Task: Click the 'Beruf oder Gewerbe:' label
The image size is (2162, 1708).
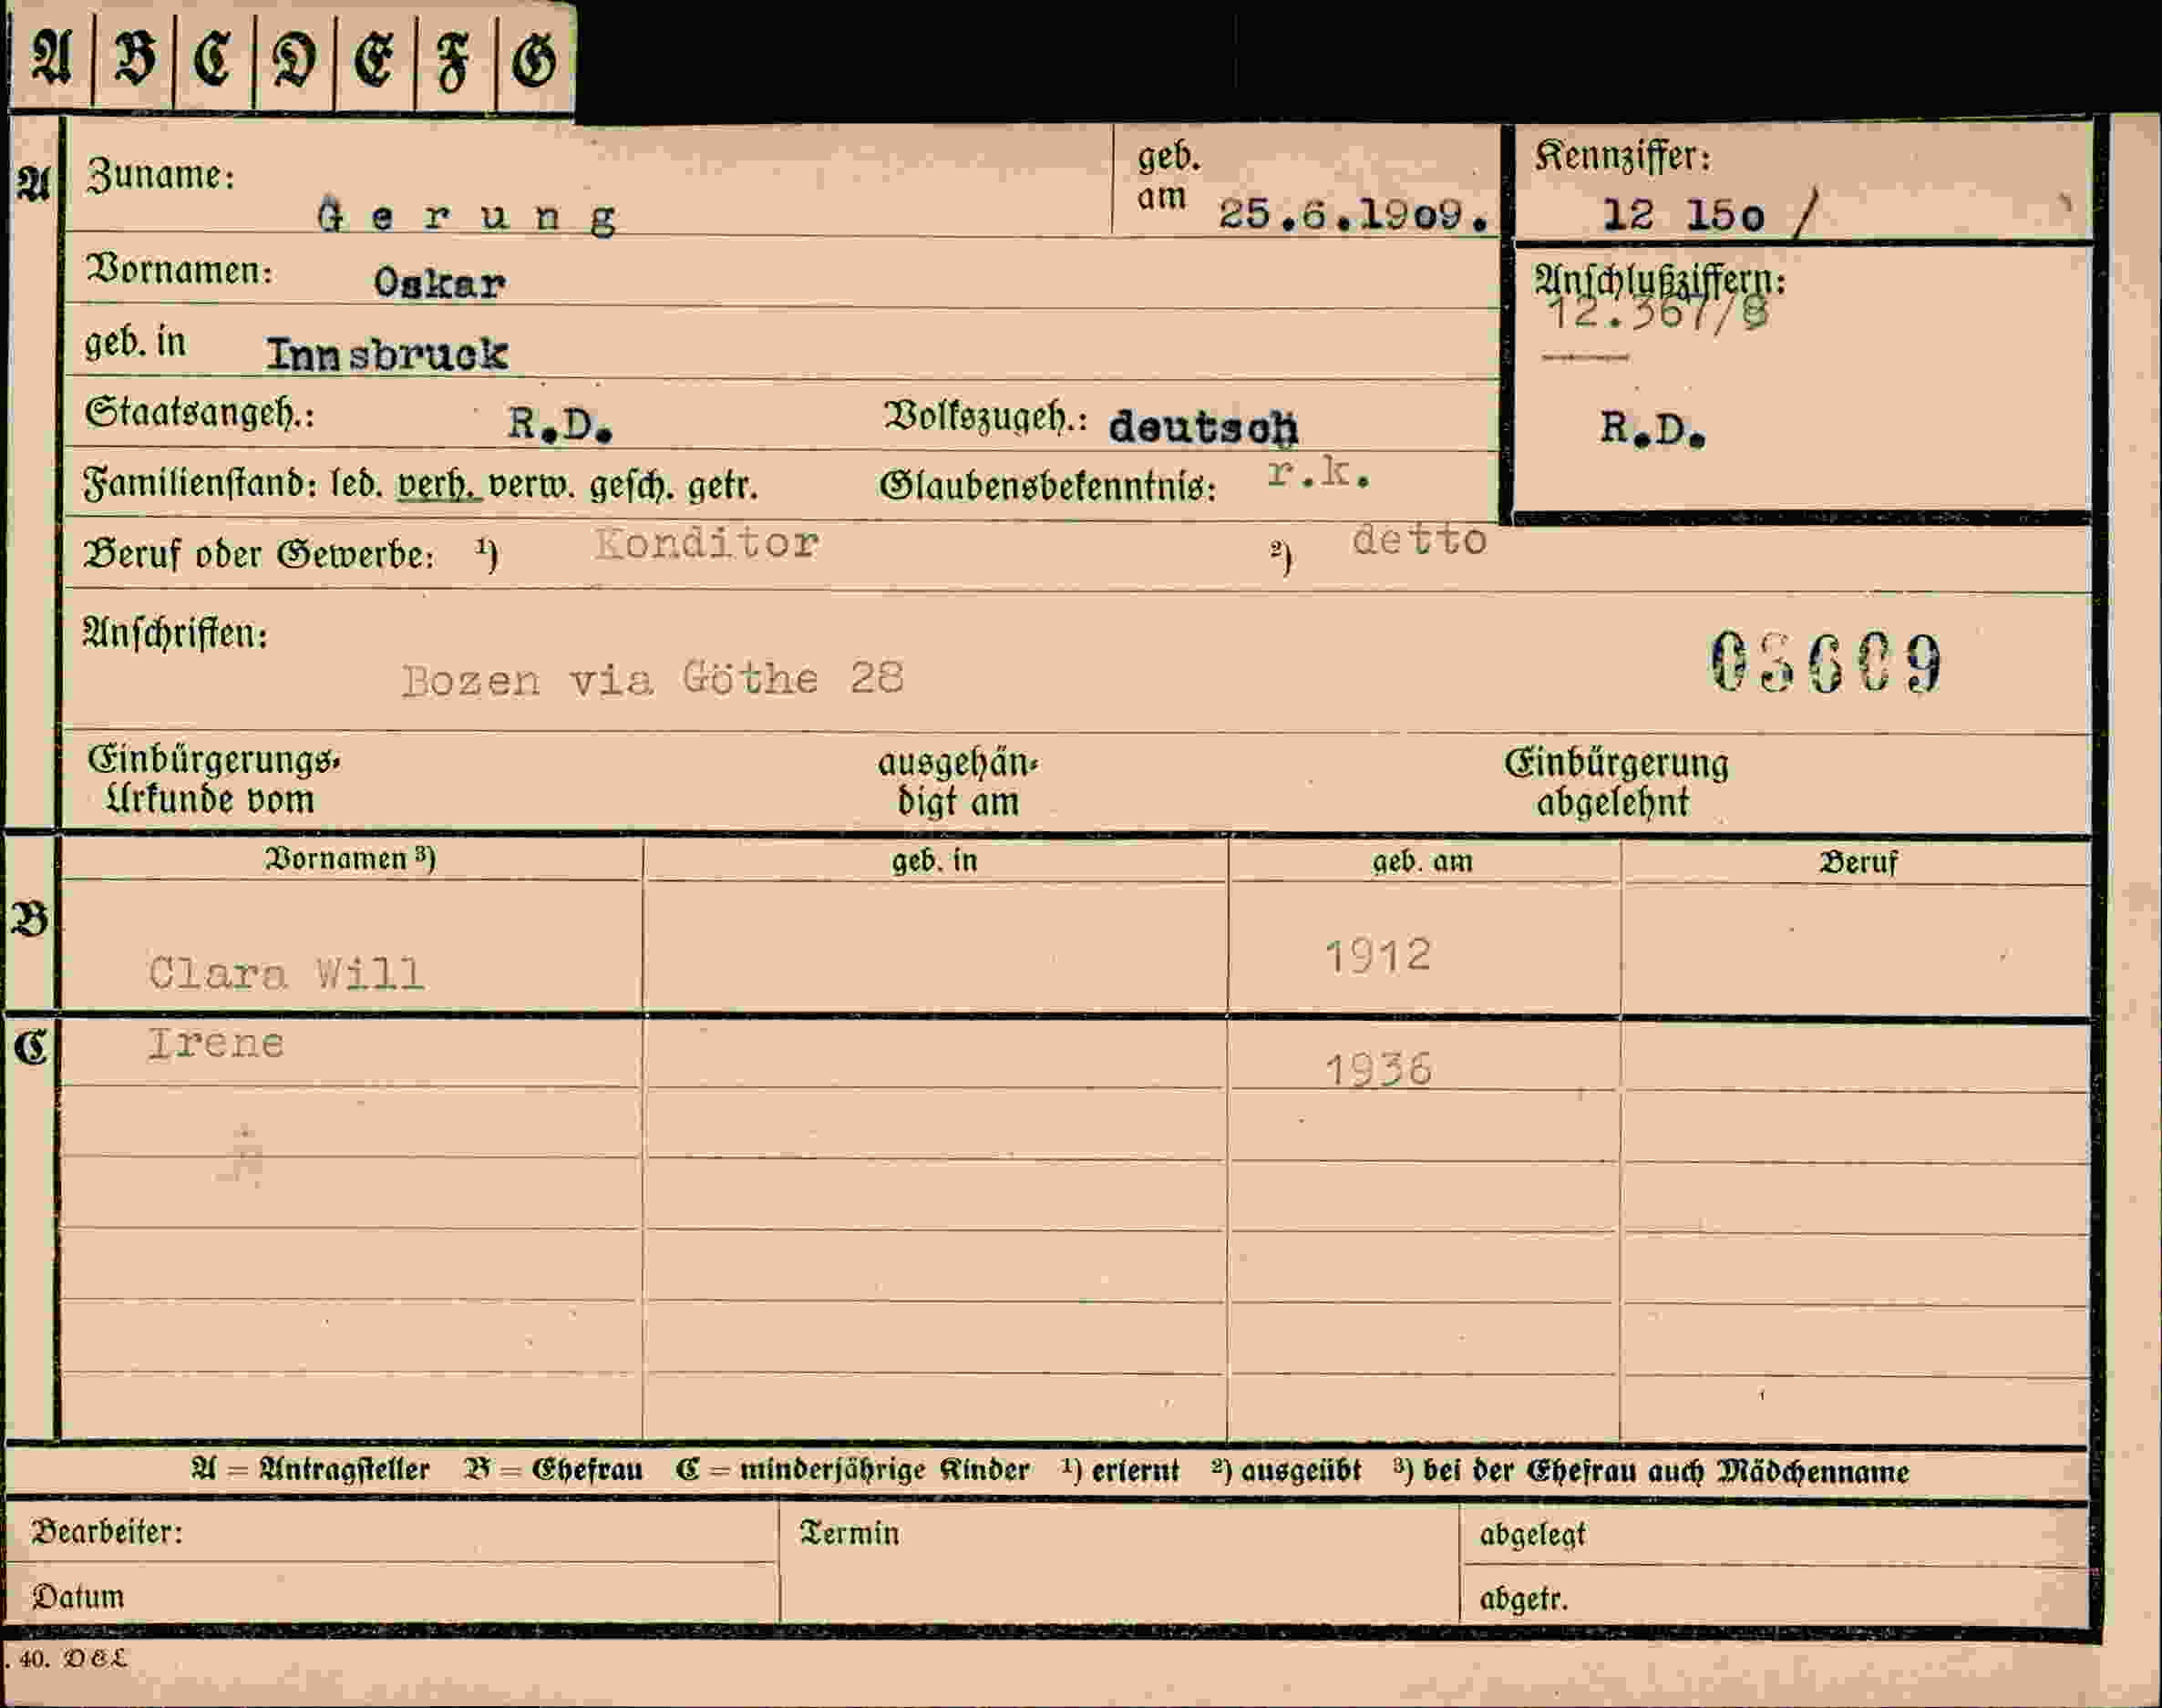Action: (x=259, y=555)
